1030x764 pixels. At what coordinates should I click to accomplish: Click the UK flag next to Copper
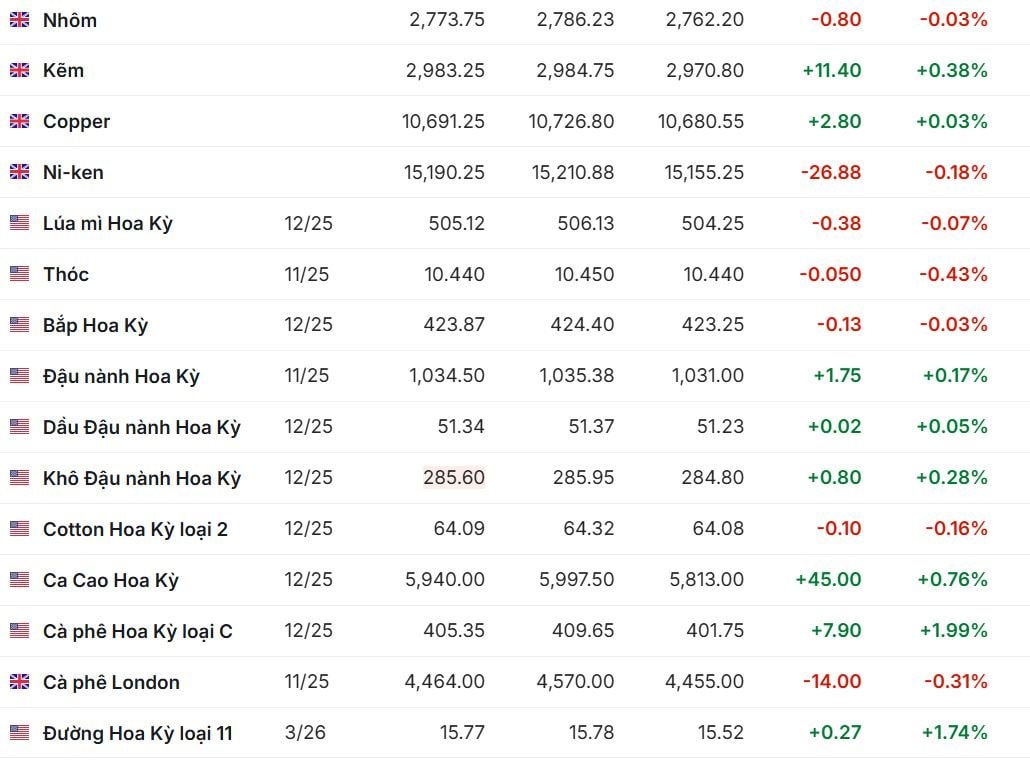pyautogui.click(x=19, y=122)
